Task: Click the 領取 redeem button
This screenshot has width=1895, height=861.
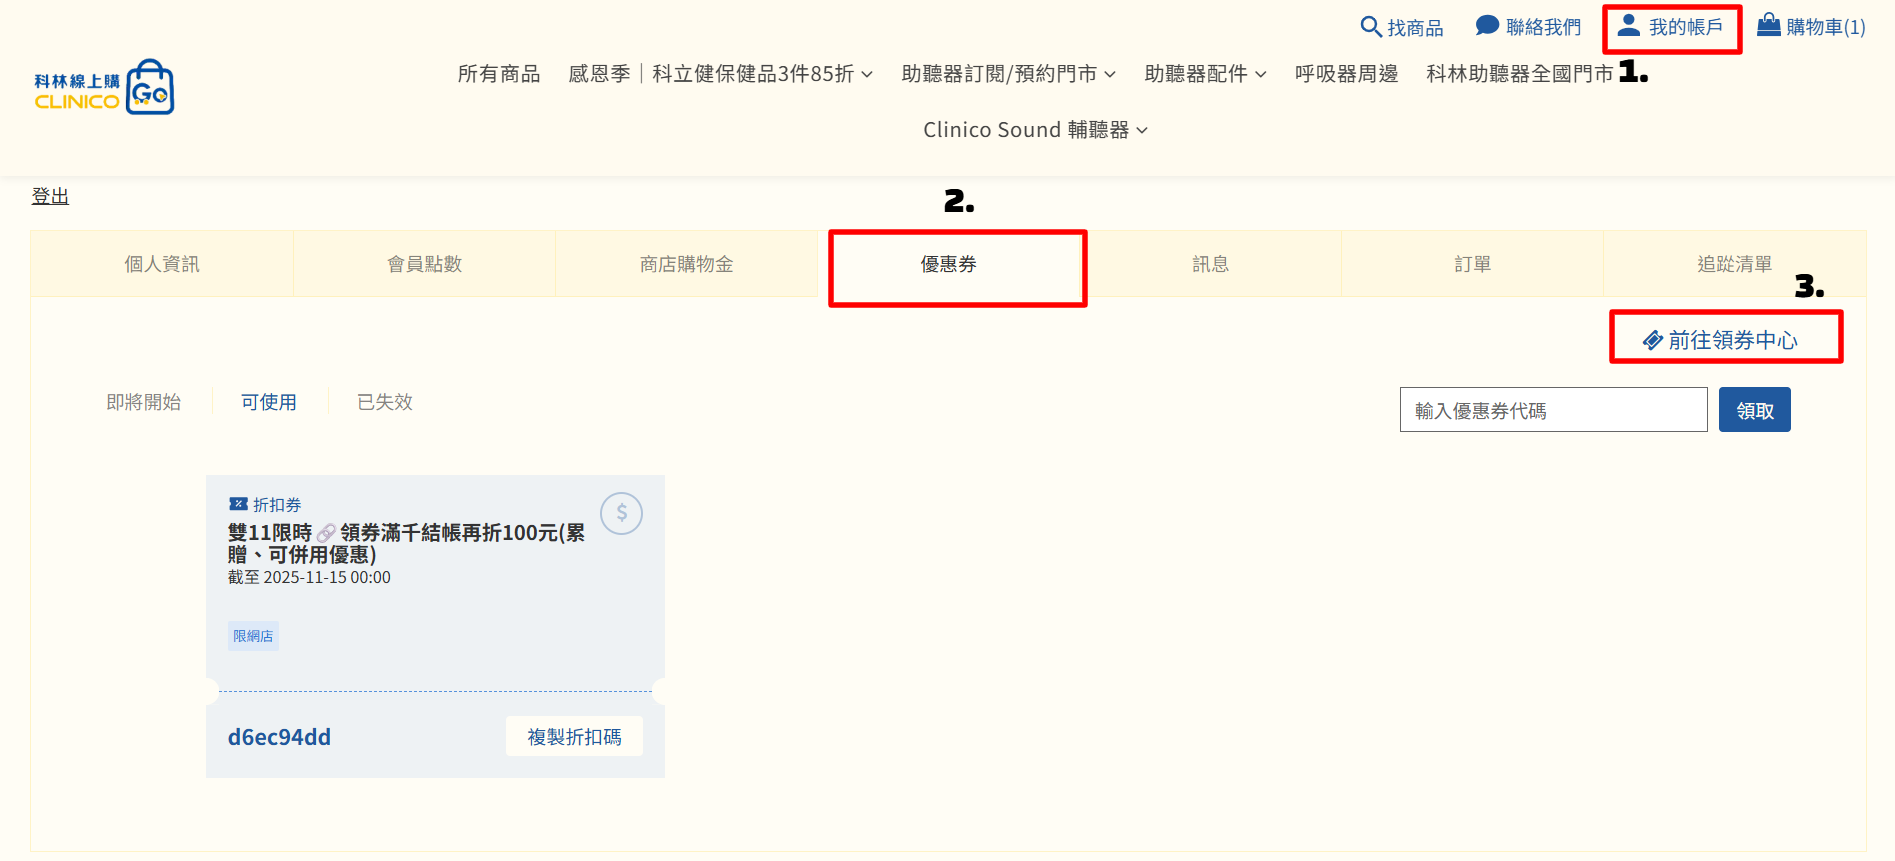Action: 1755,410
